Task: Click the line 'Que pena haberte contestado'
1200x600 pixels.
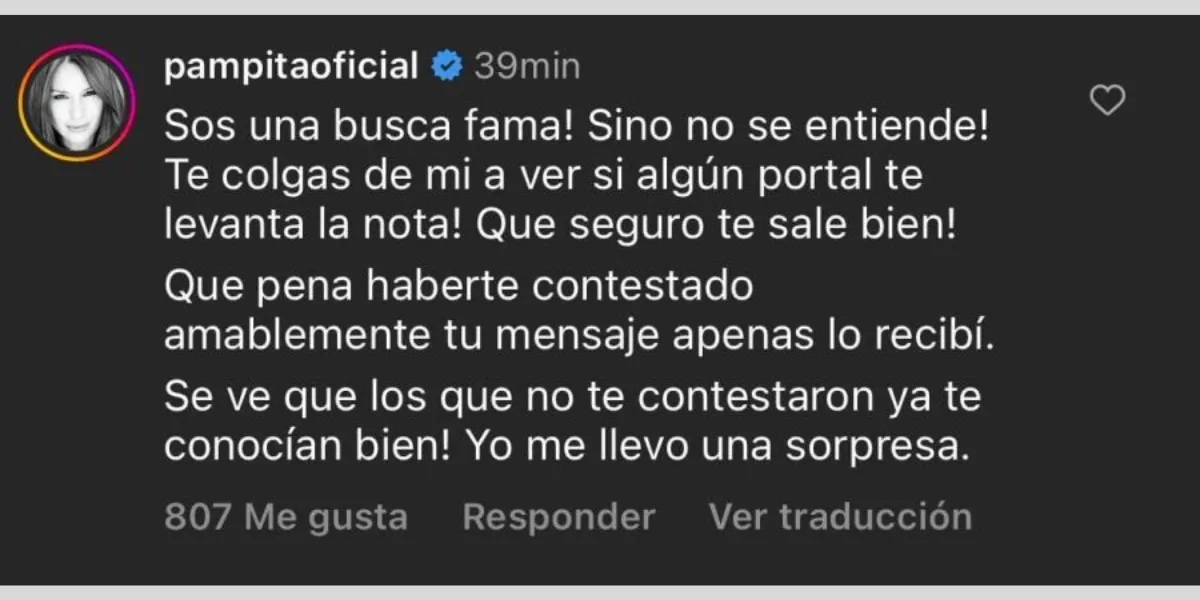Action: click(457, 287)
